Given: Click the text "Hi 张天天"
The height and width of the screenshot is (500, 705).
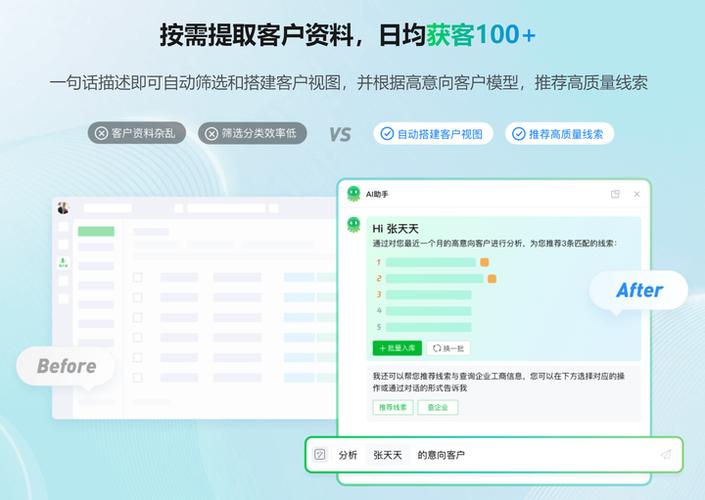Looking at the screenshot, I should pyautogui.click(x=395, y=229).
